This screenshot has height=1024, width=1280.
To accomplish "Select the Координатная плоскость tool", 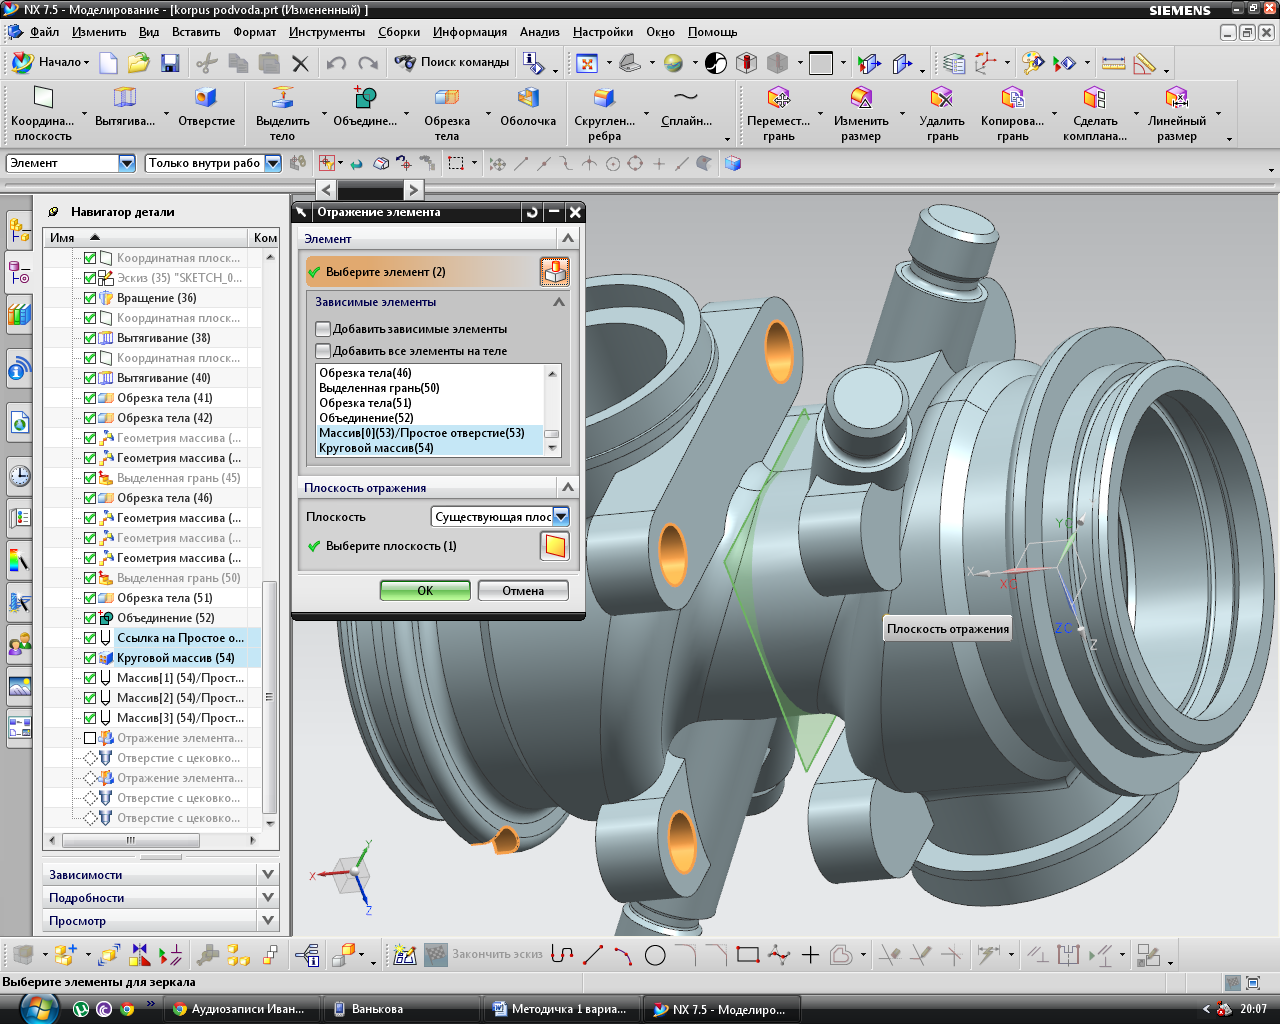I will 43,114.
